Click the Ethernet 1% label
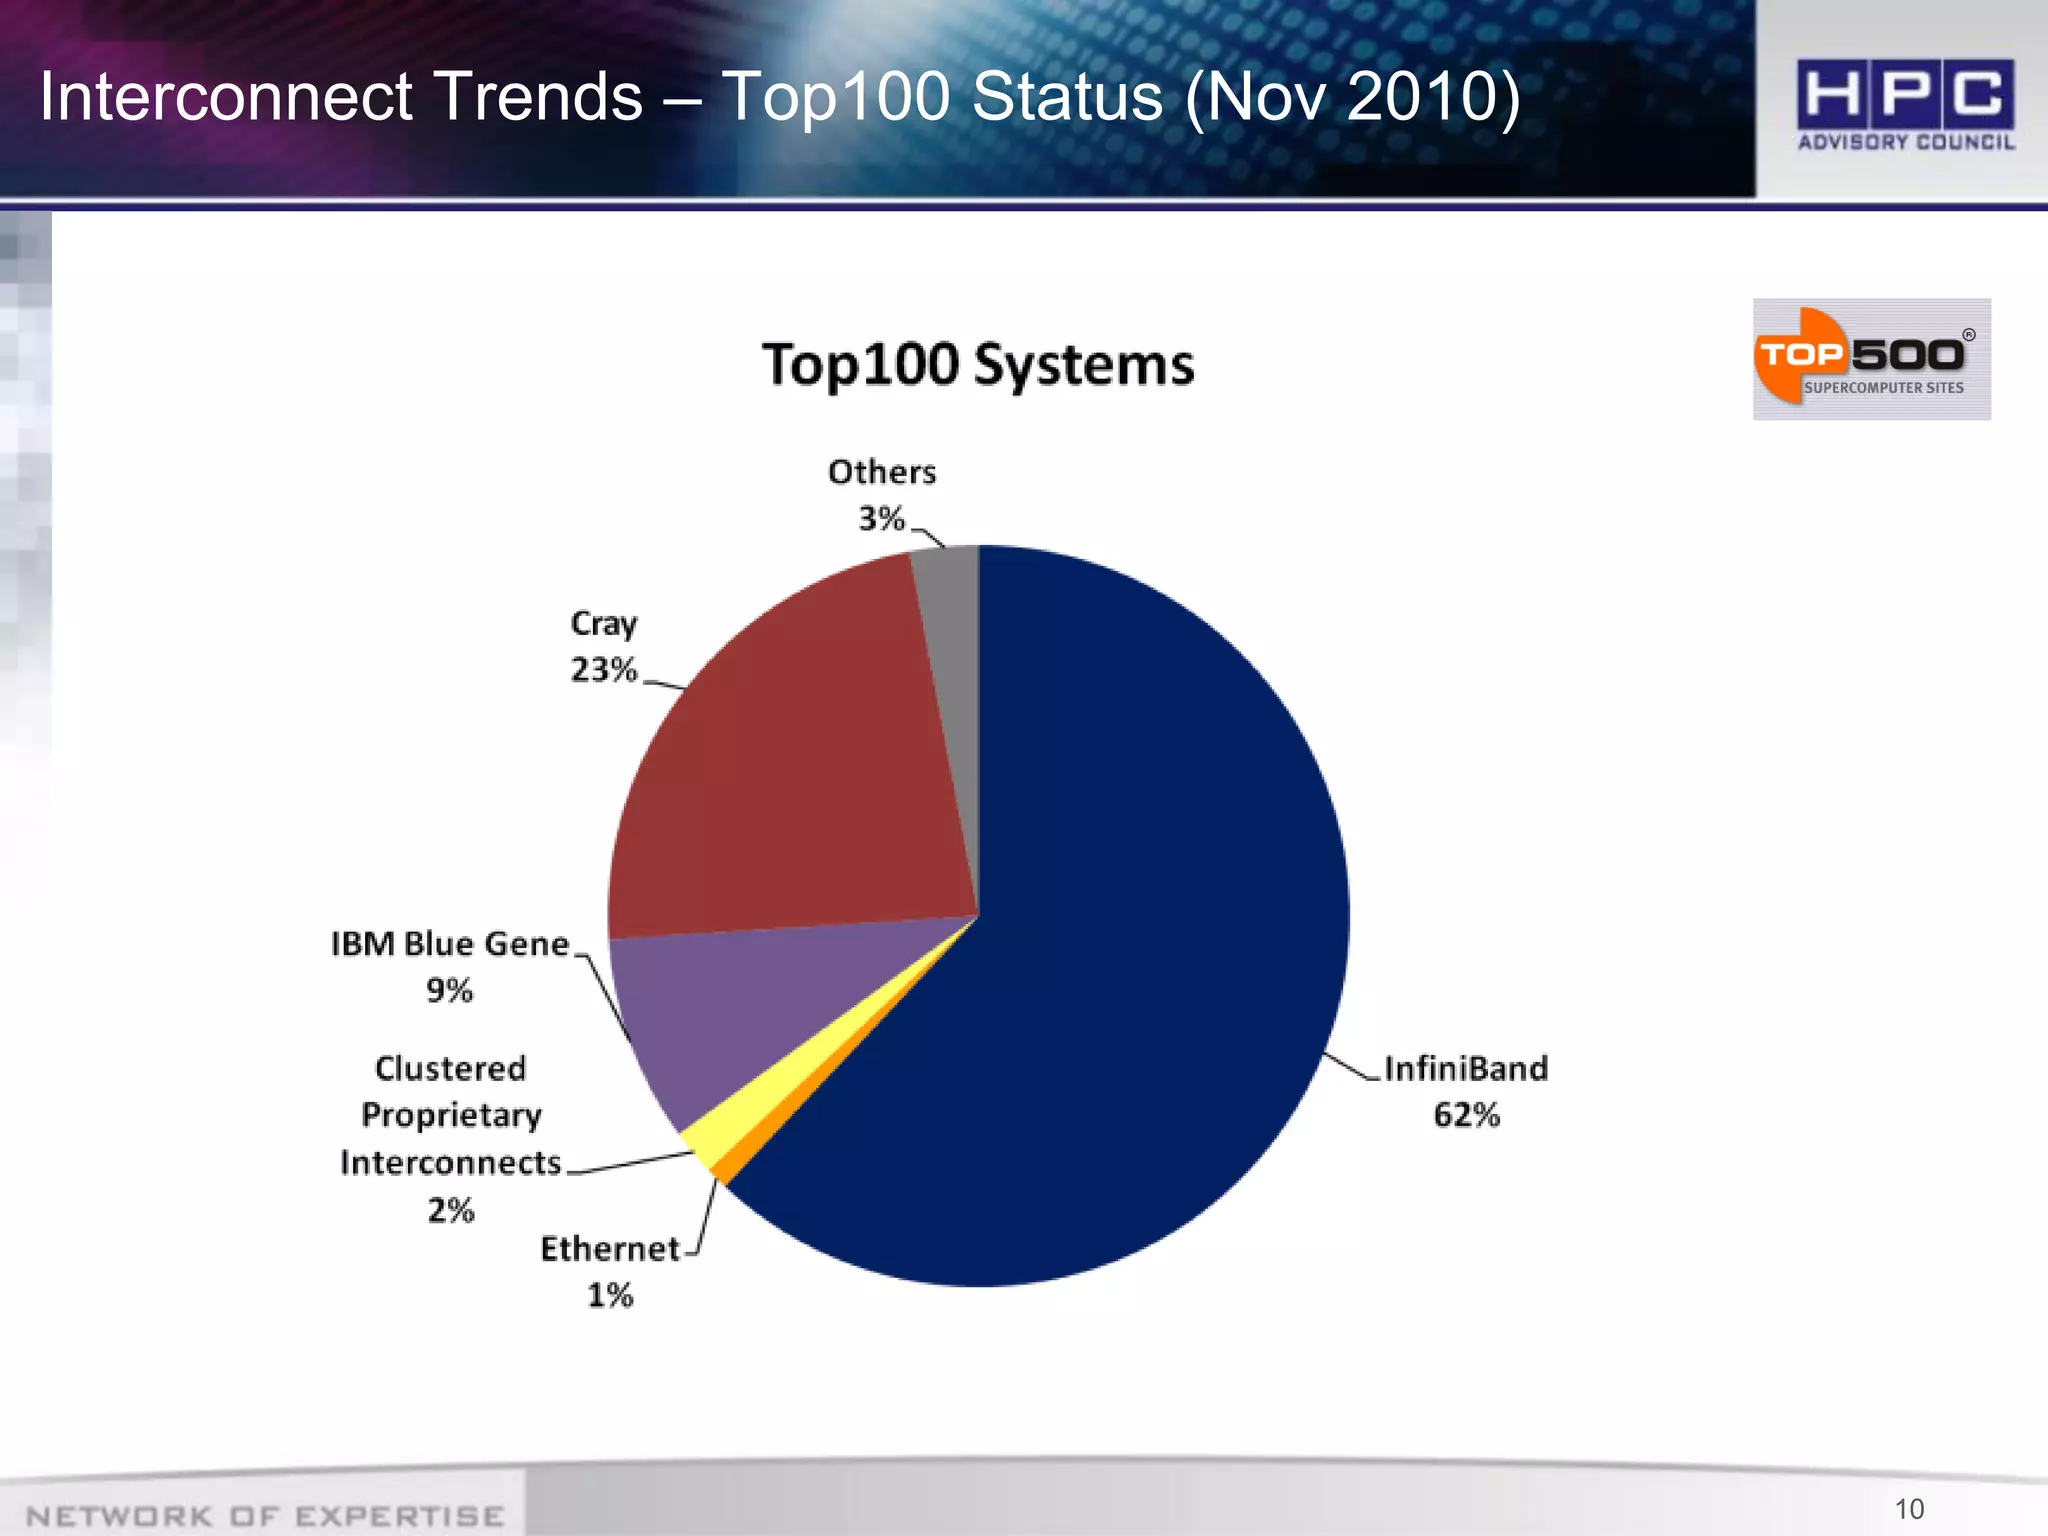Image resolution: width=2048 pixels, height=1536 pixels. (610, 1271)
